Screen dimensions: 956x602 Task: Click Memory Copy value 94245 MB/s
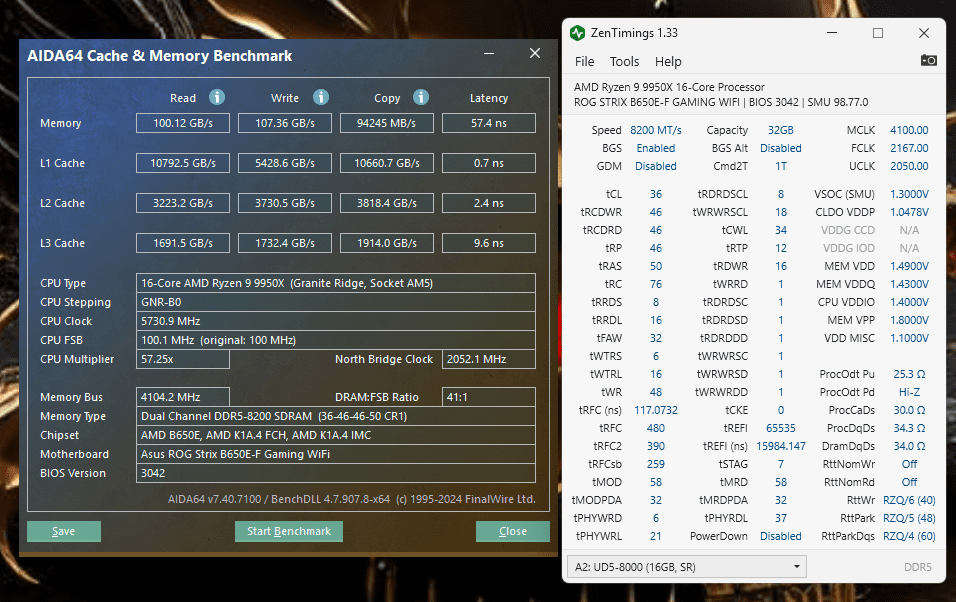pyautogui.click(x=387, y=123)
